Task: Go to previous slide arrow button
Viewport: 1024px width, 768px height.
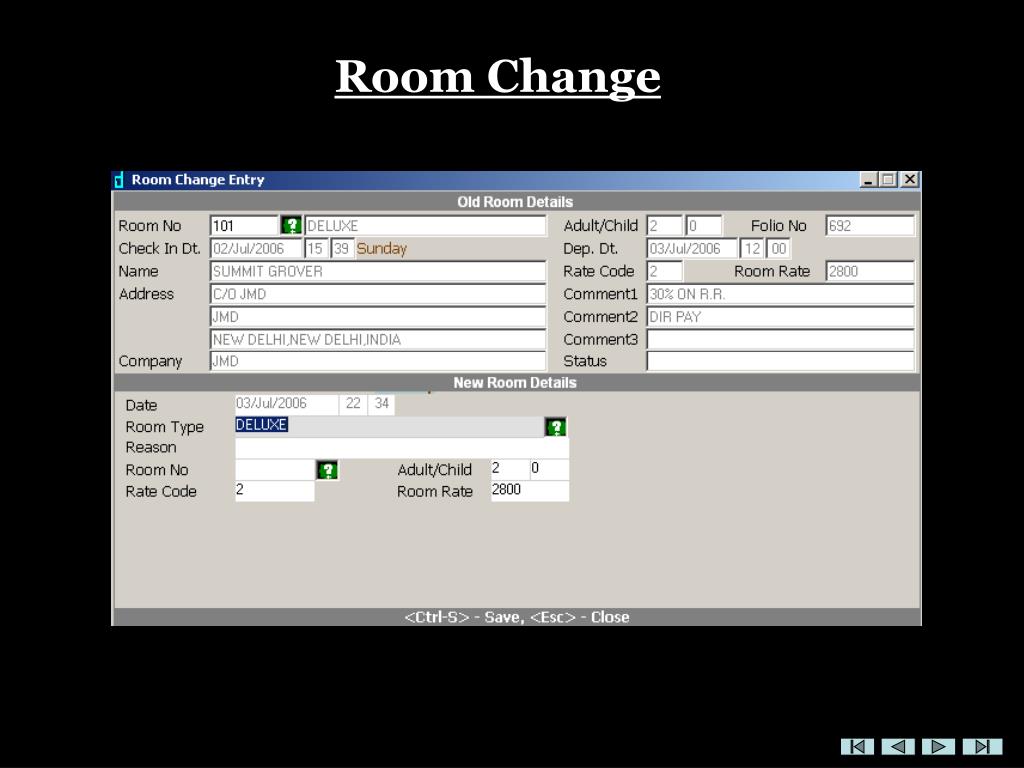Action: (x=898, y=746)
